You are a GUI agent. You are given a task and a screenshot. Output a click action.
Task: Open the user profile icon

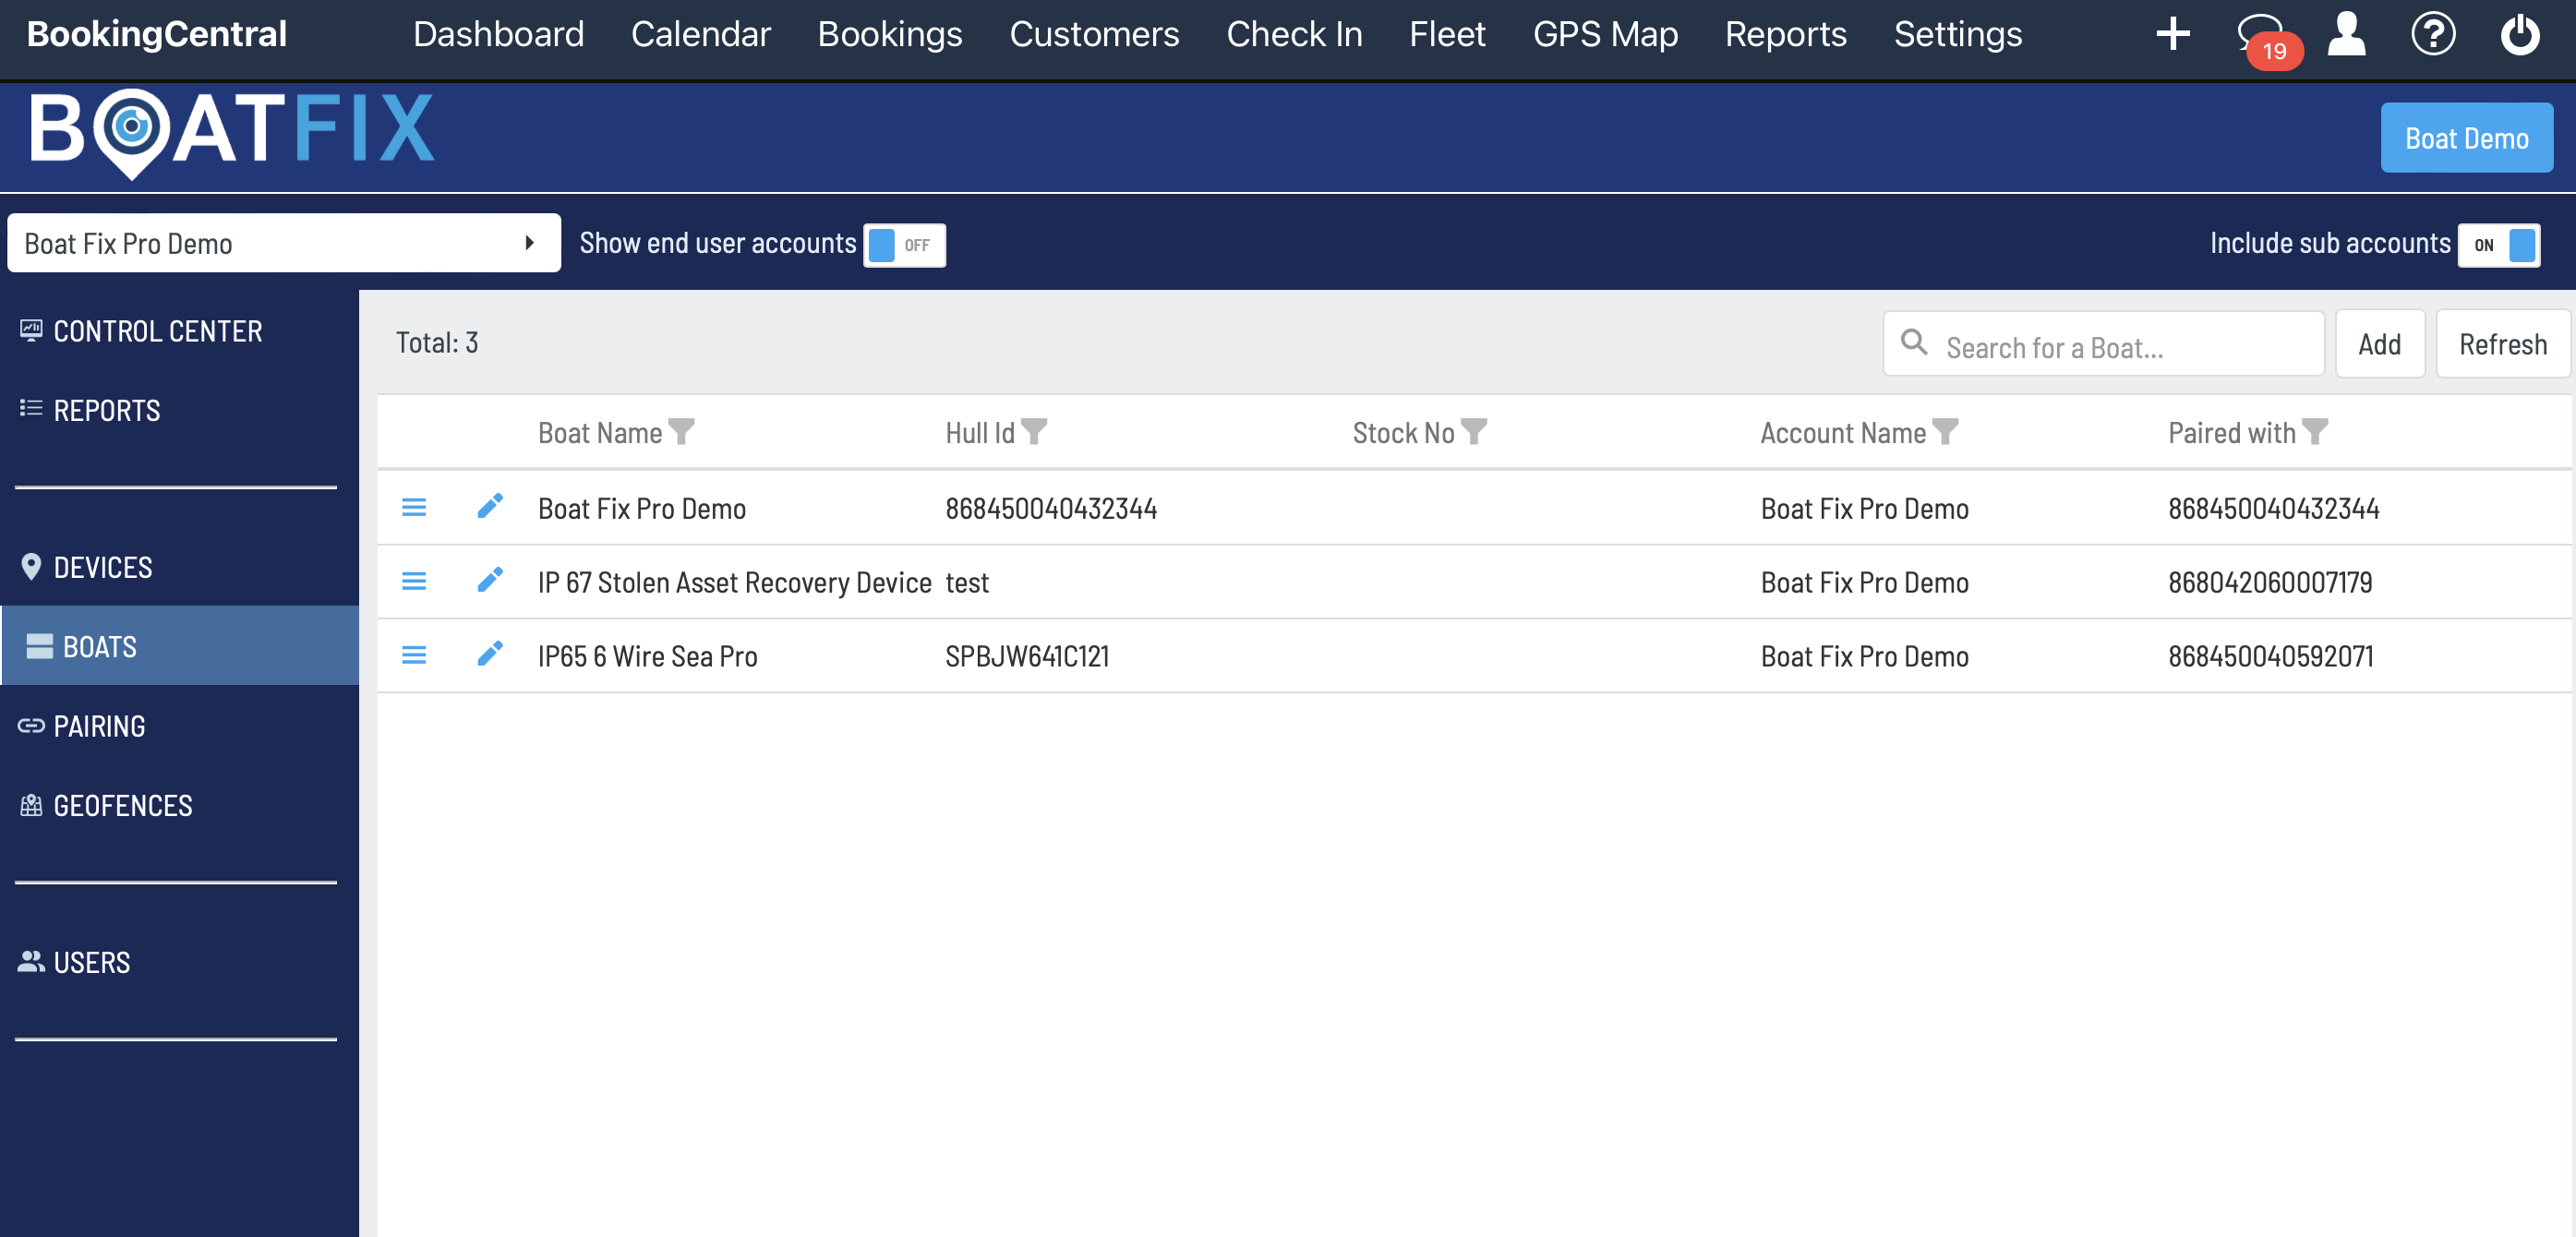[2346, 34]
